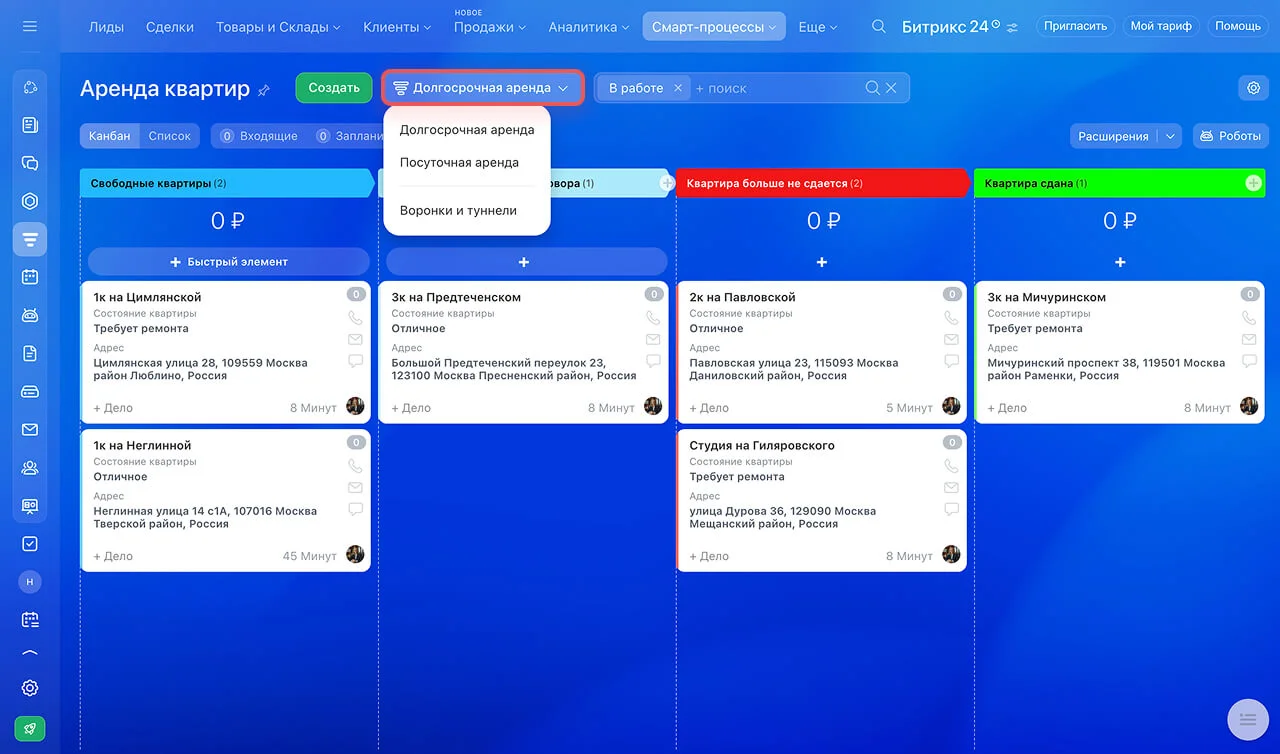Choose Воронки и туннели menu entry

pyautogui.click(x=458, y=211)
